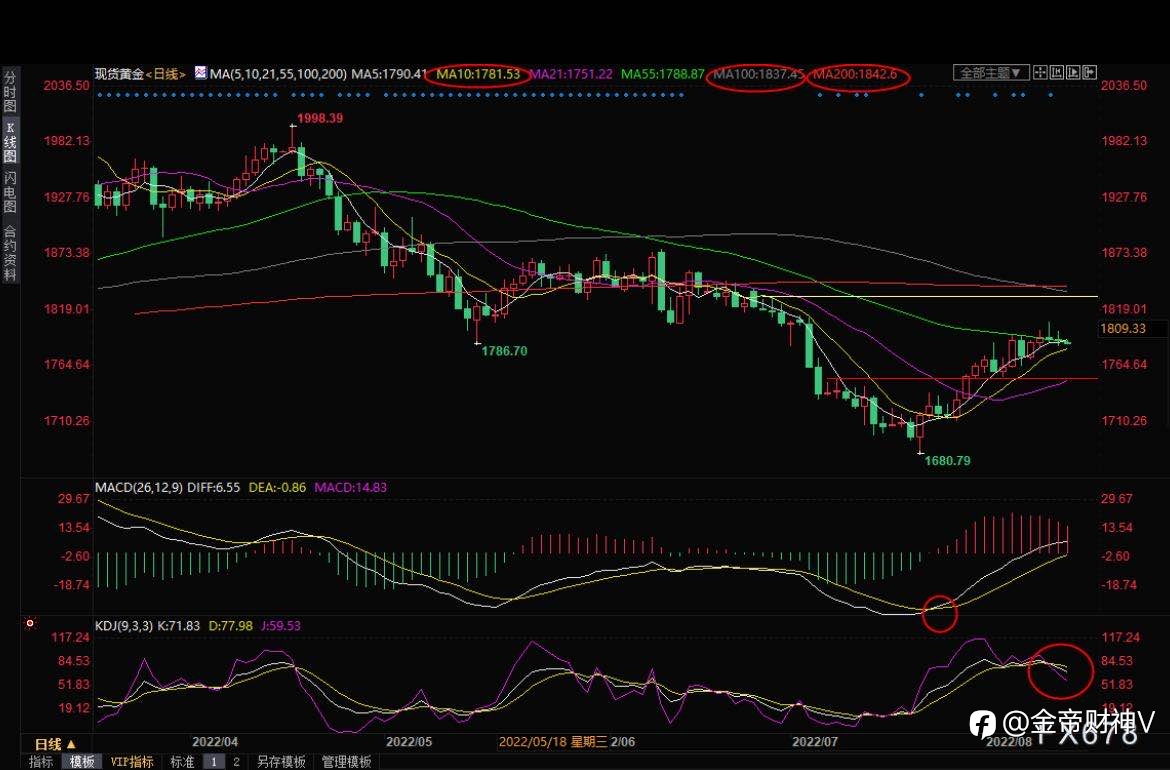Click the play replay chart icon
Screen dimensions: 1170x770
point(1073,72)
